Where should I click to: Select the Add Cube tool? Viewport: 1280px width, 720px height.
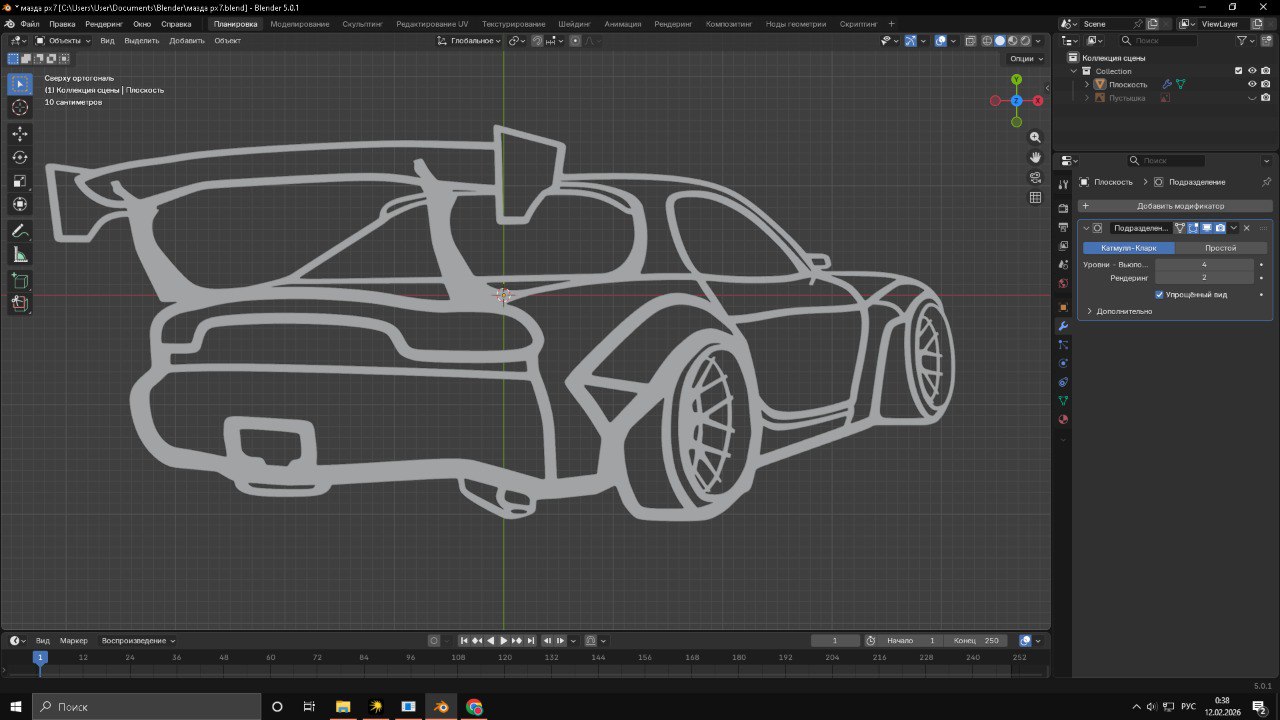tap(20, 281)
